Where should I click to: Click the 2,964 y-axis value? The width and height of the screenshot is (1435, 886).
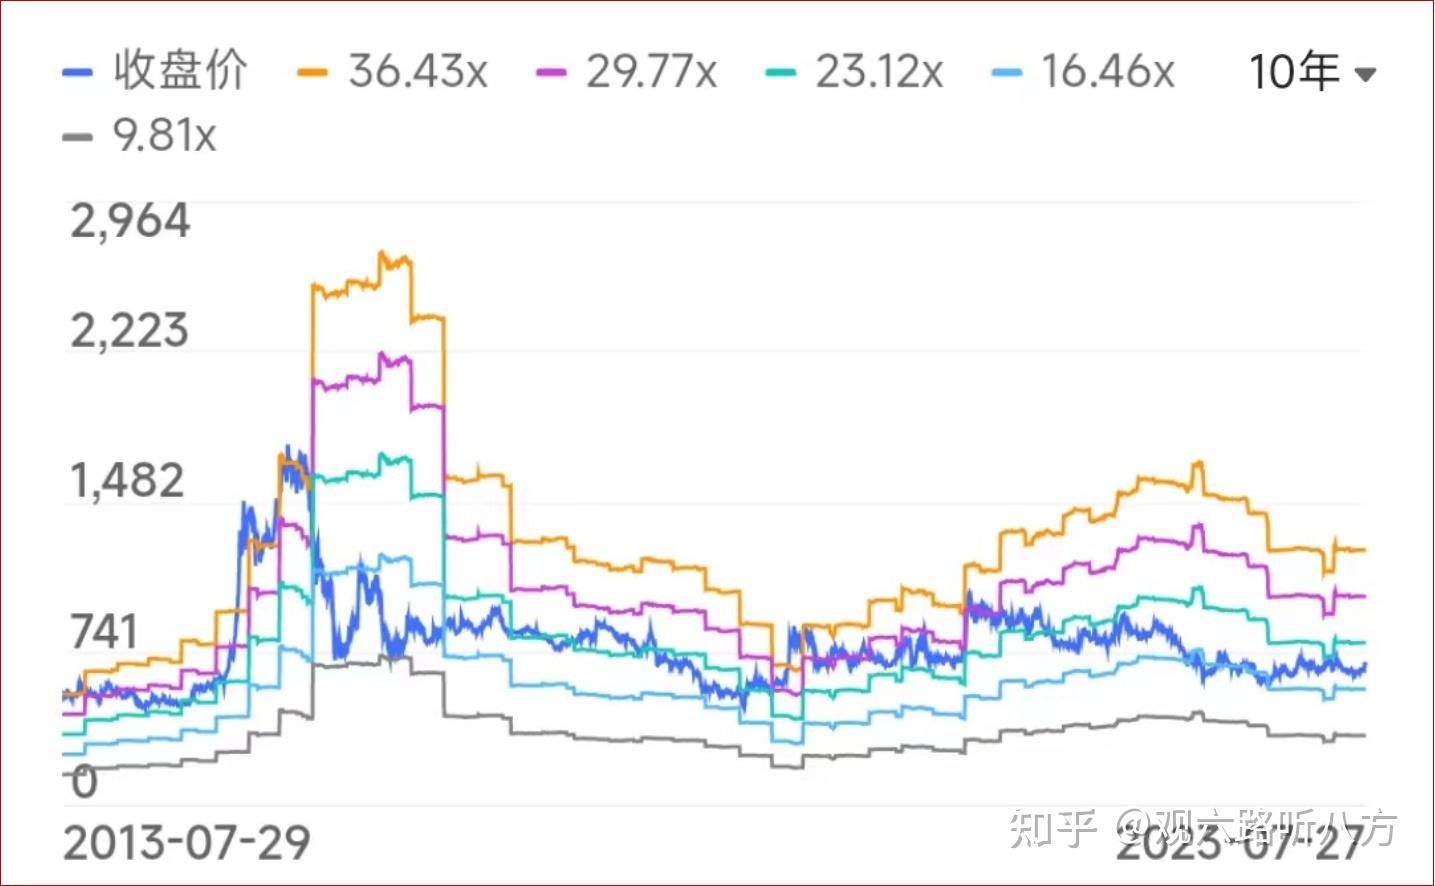click(130, 221)
